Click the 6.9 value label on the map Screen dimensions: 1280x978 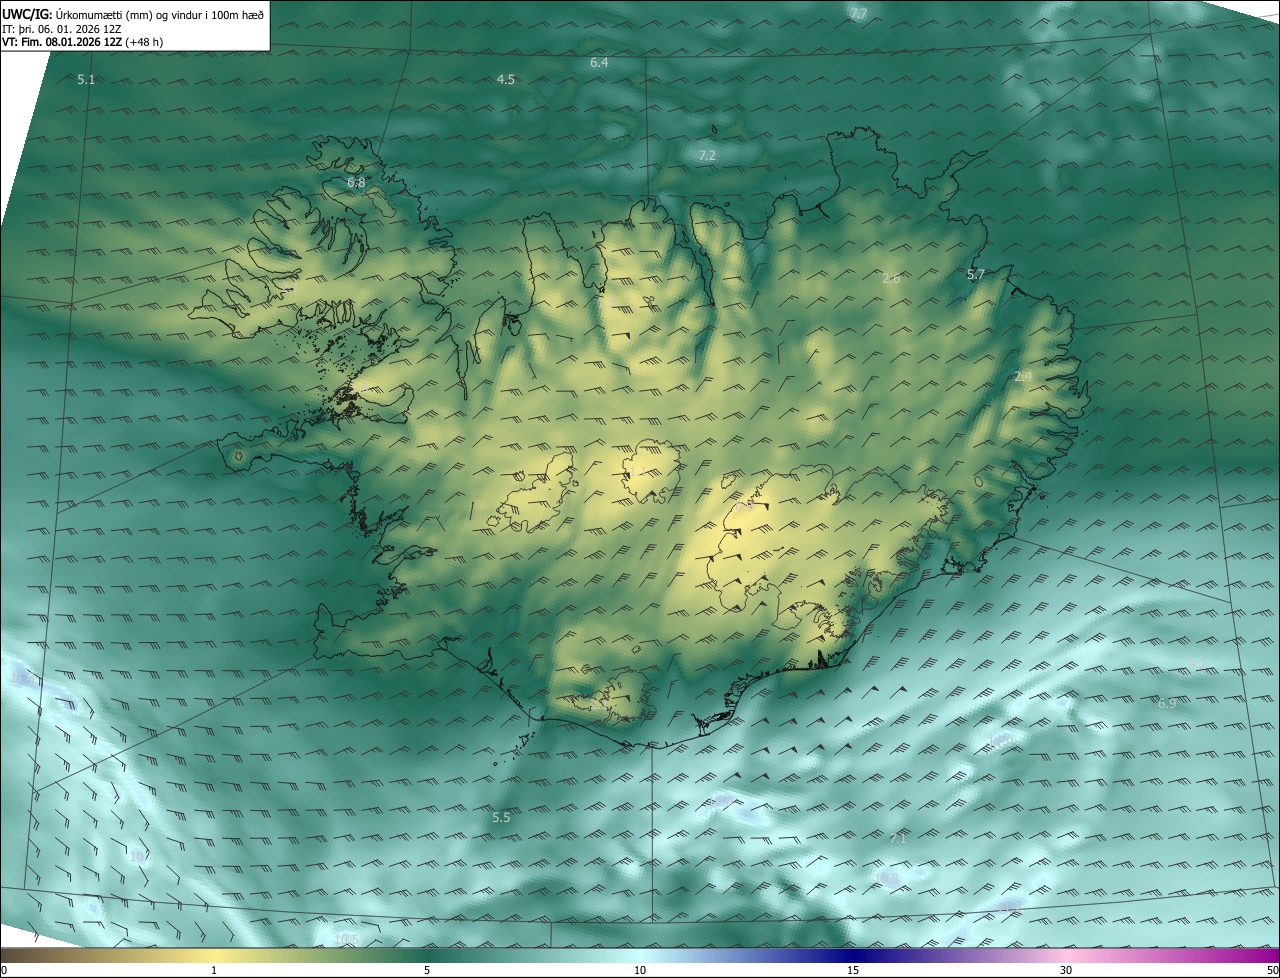[x=1167, y=704]
